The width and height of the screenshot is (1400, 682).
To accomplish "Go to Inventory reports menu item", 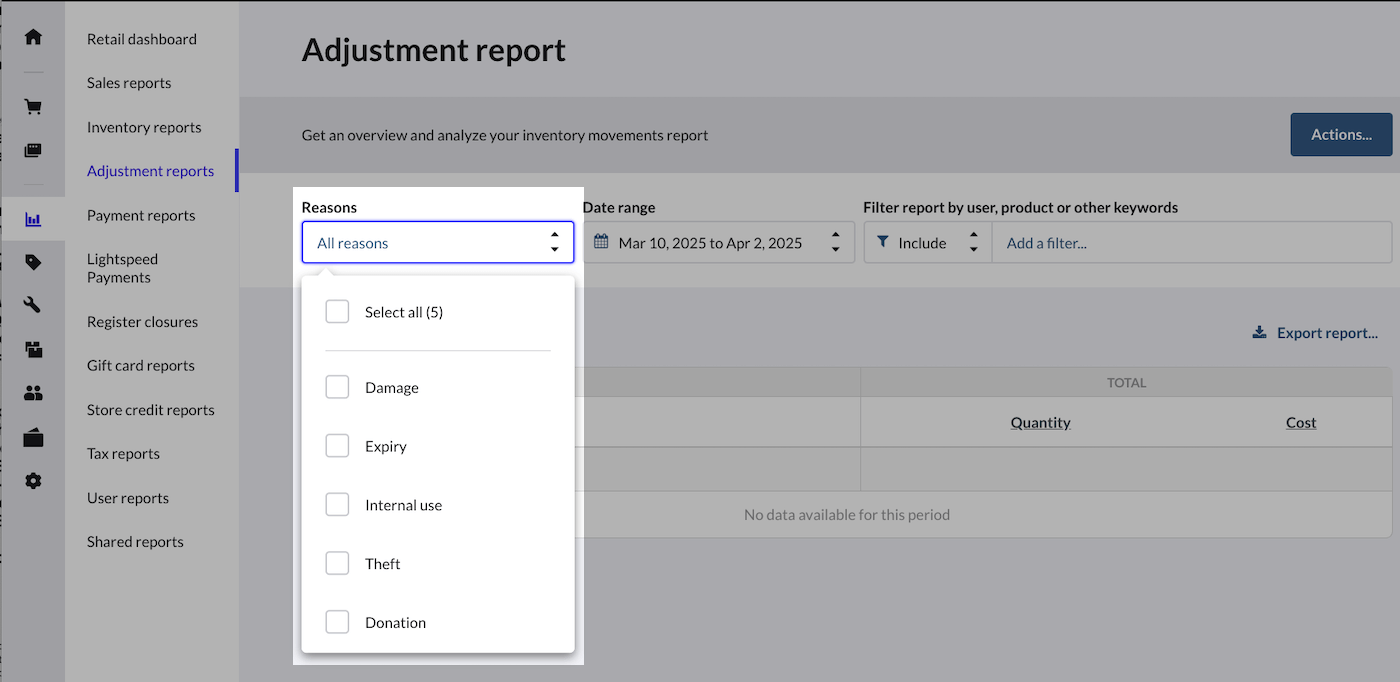I will point(144,127).
